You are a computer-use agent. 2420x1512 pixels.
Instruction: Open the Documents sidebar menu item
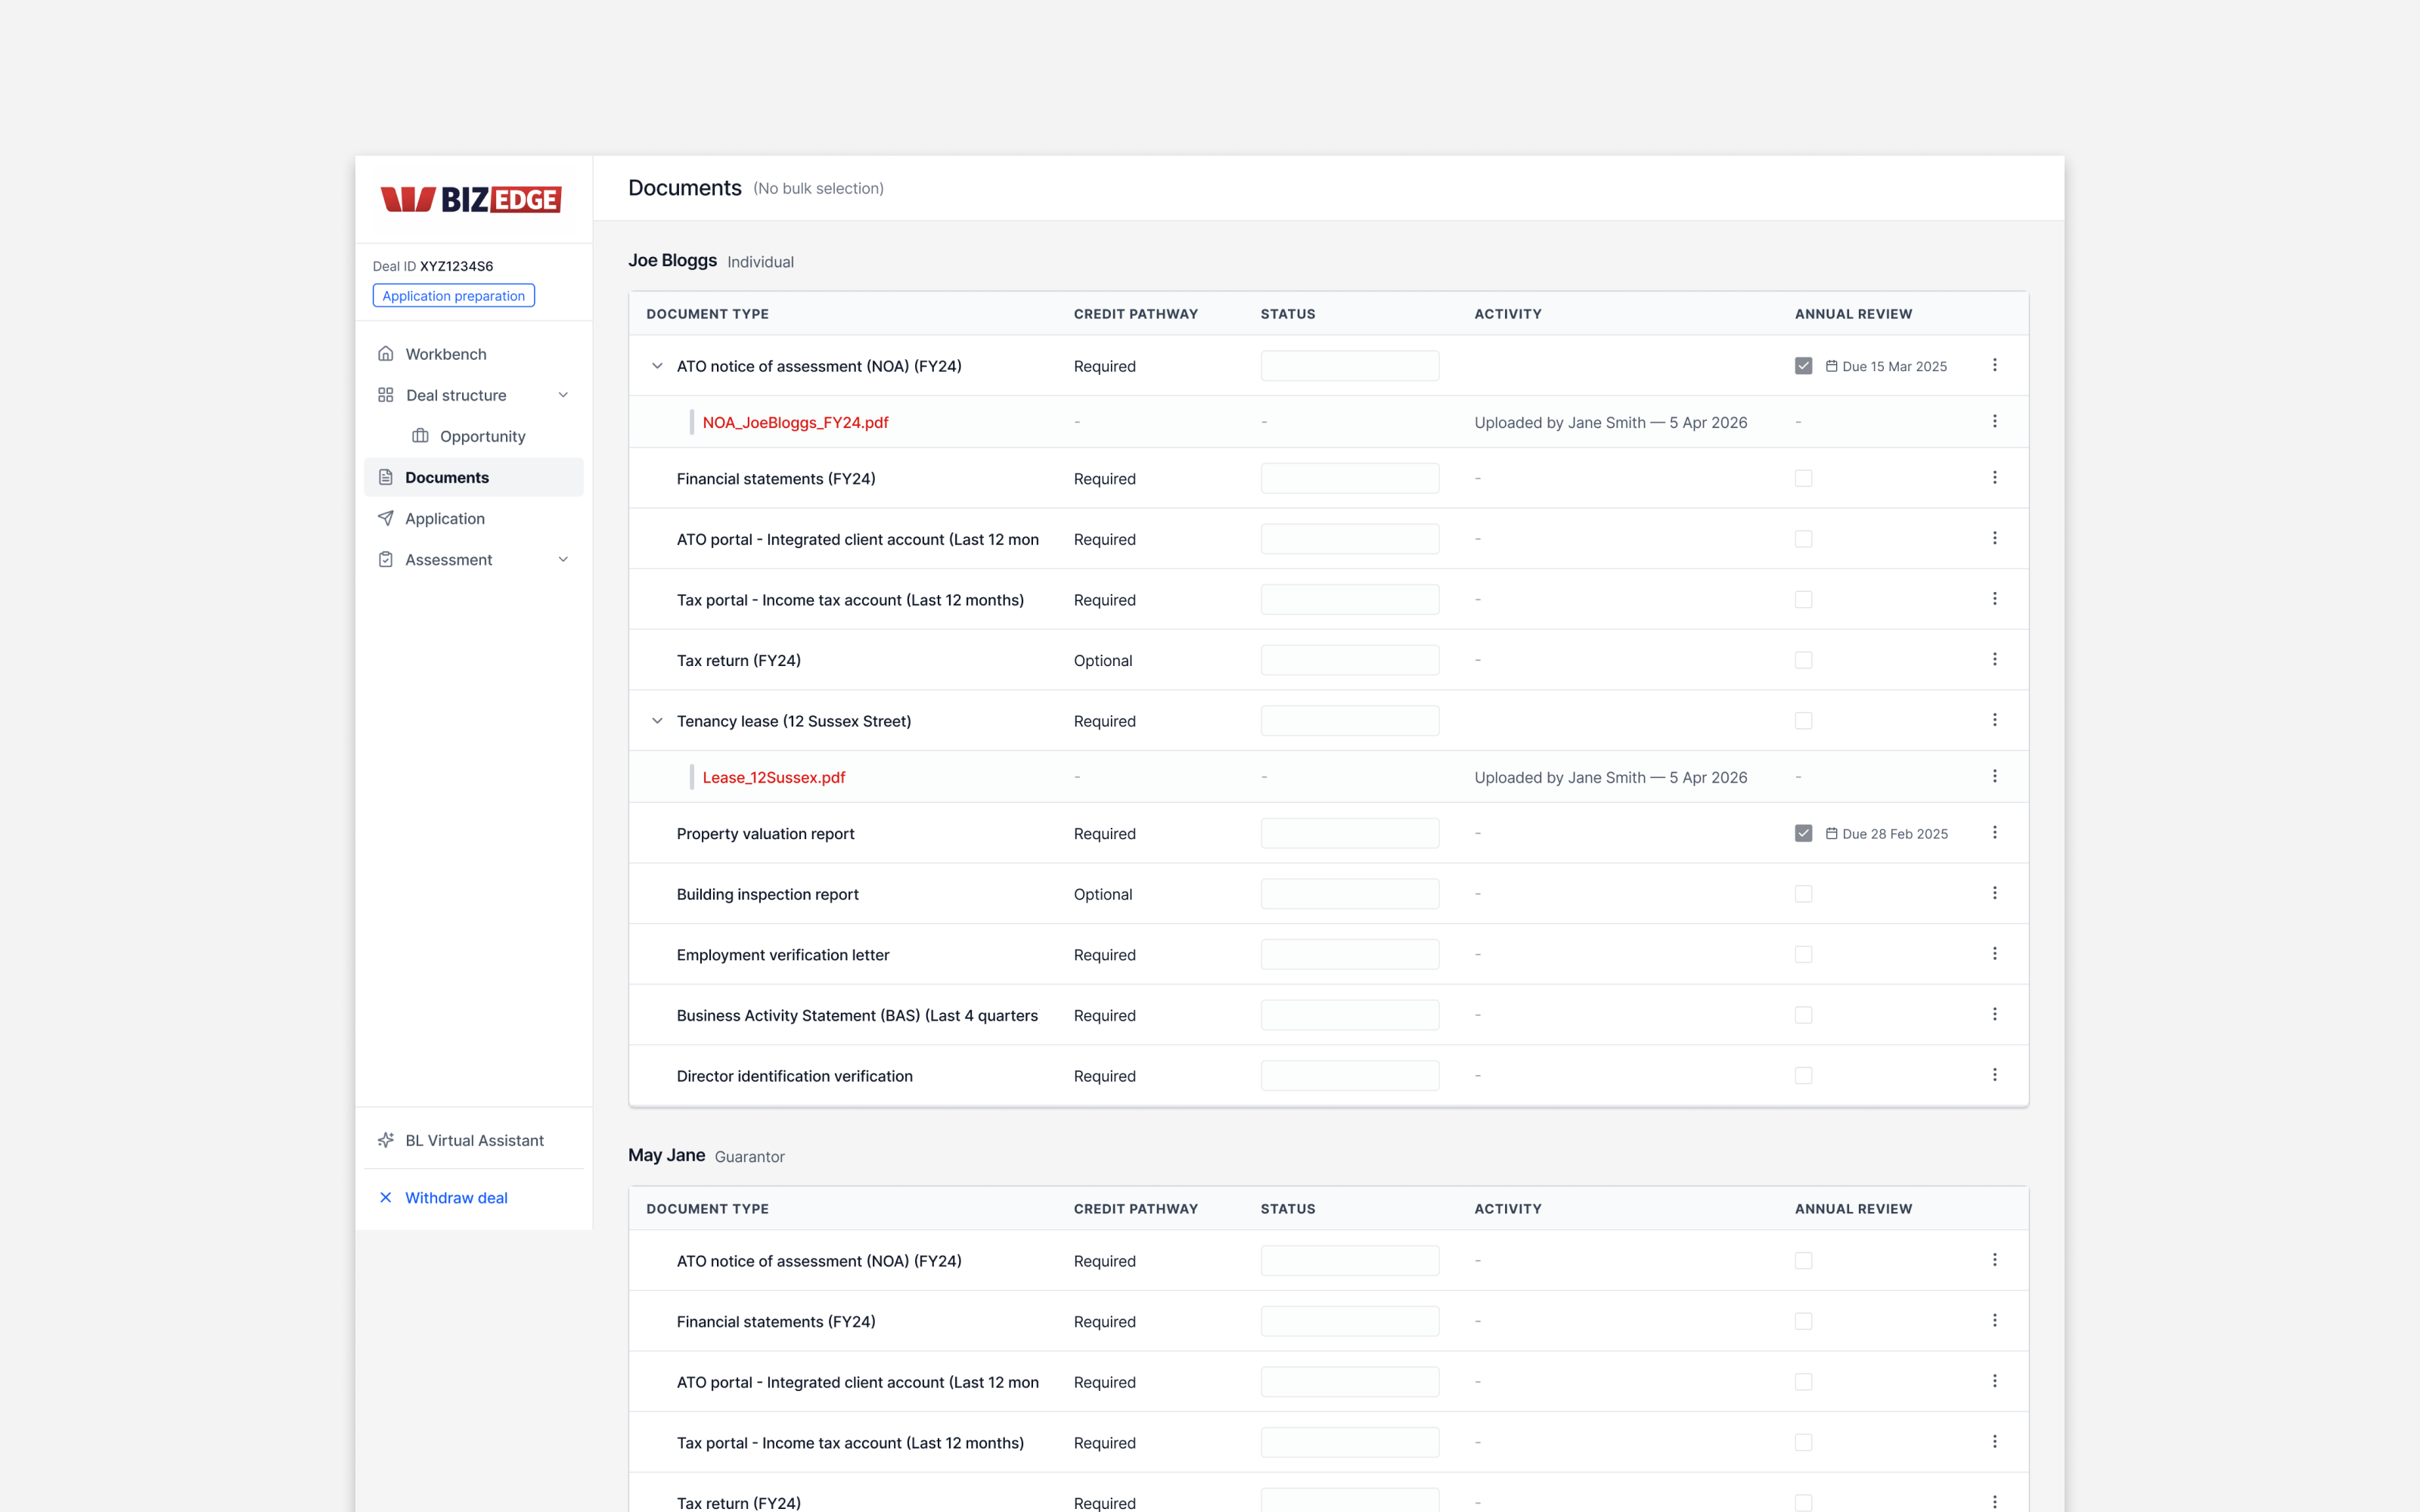point(447,477)
